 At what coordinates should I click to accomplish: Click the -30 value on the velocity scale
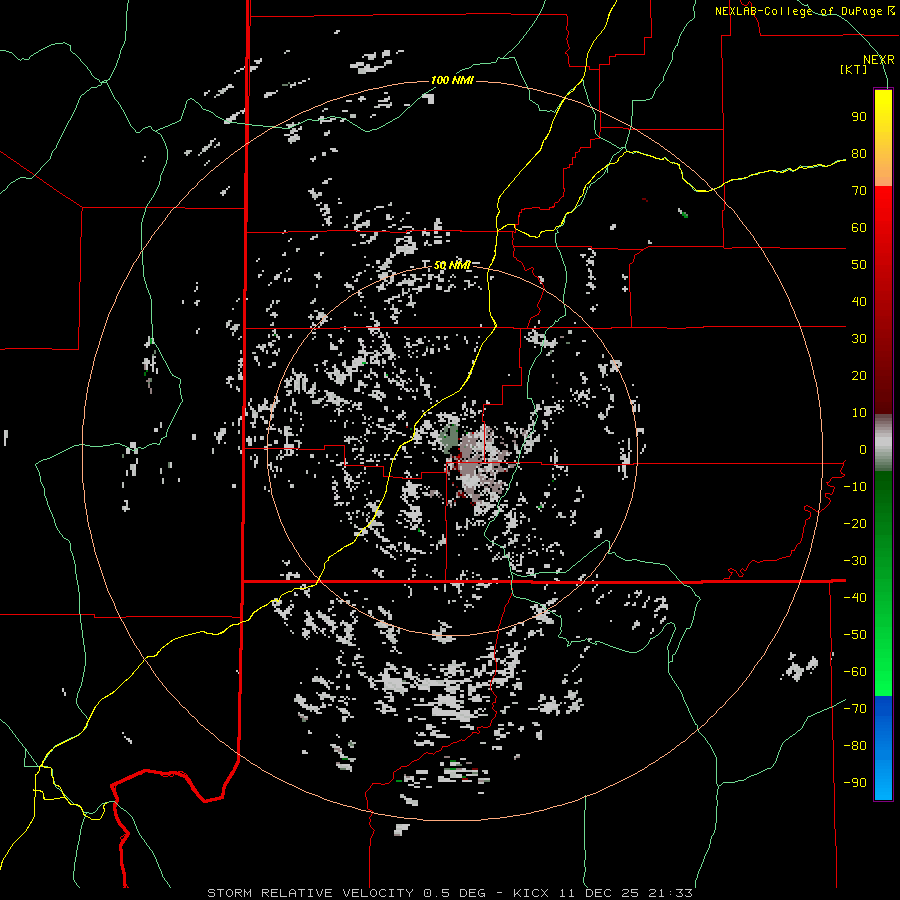(x=855, y=561)
